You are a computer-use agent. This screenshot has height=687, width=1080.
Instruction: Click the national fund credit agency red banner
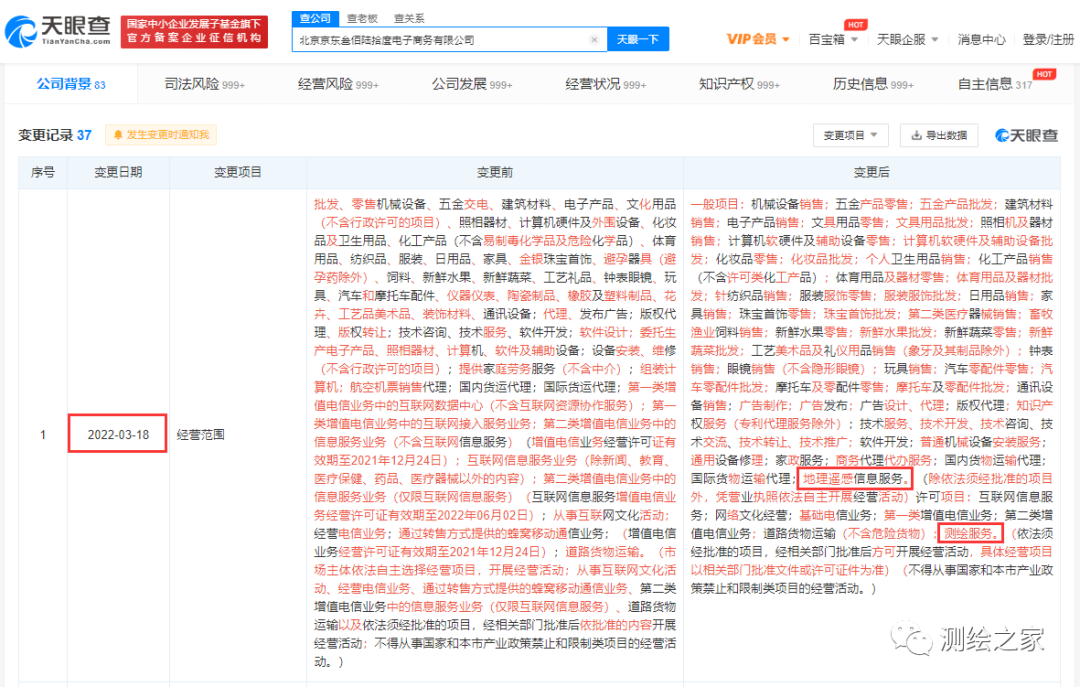(194, 31)
